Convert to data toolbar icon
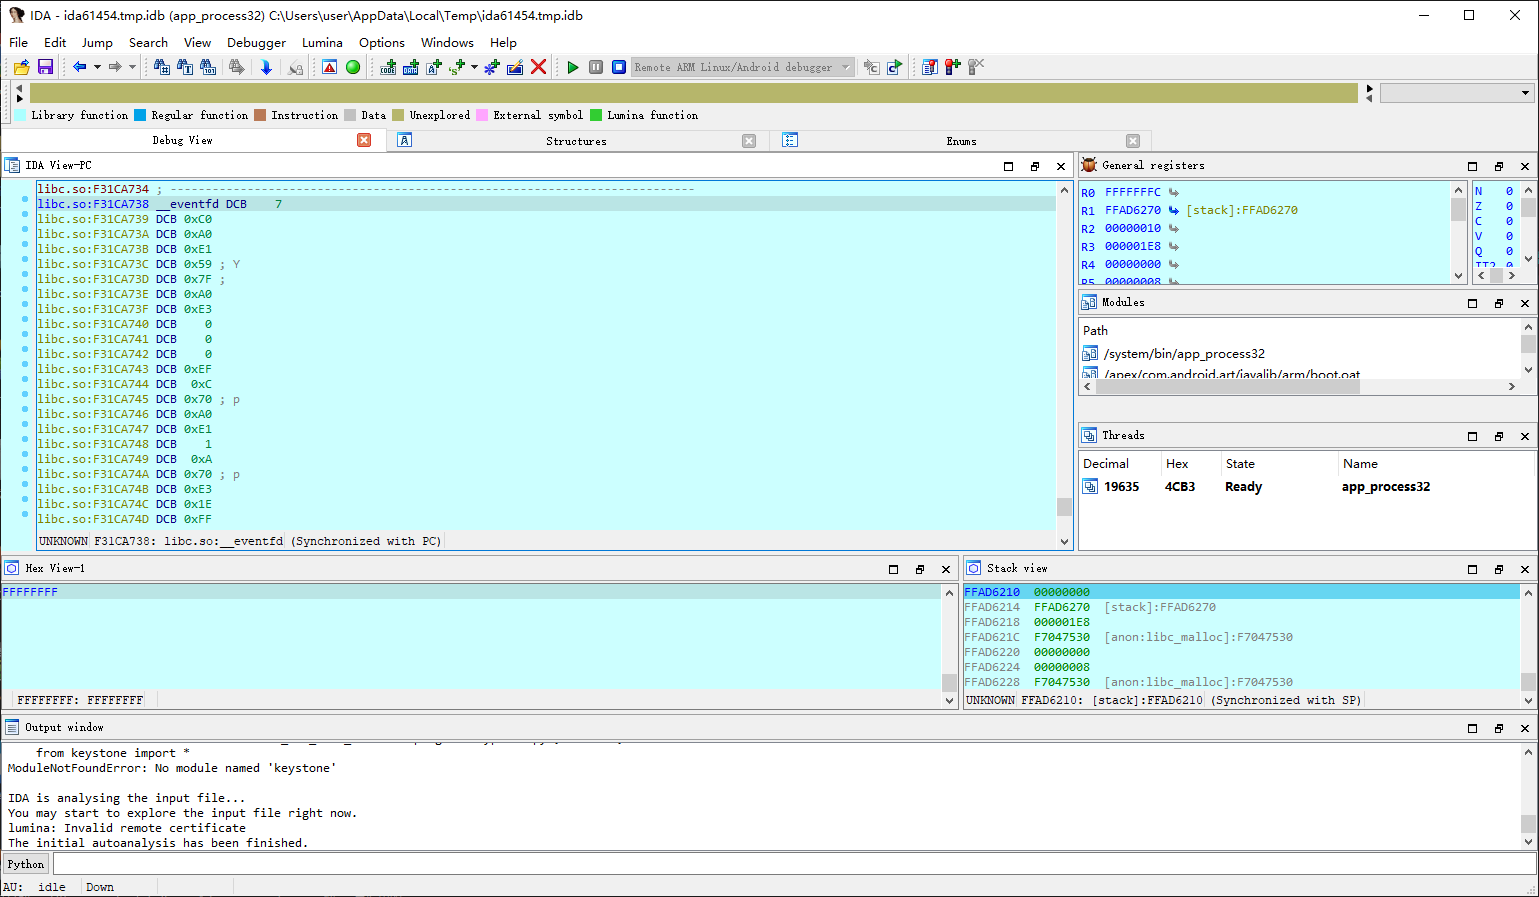 [411, 67]
